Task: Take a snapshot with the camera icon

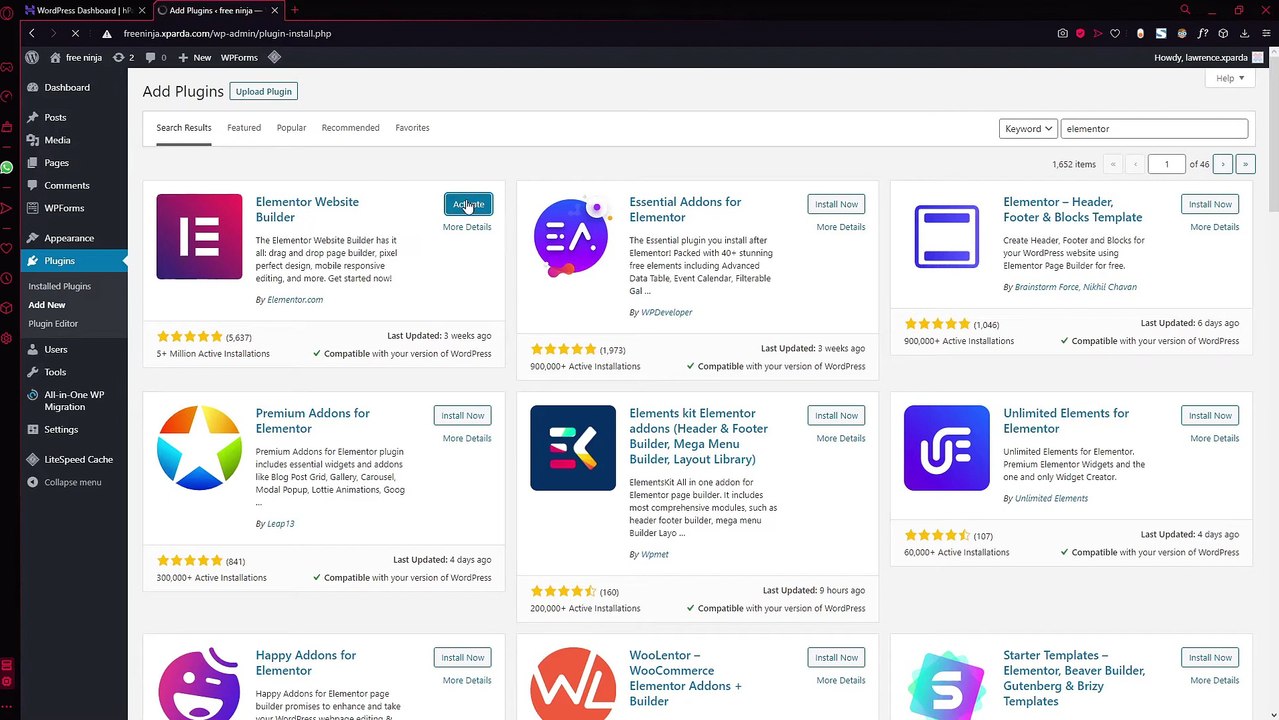Action: click(1062, 33)
